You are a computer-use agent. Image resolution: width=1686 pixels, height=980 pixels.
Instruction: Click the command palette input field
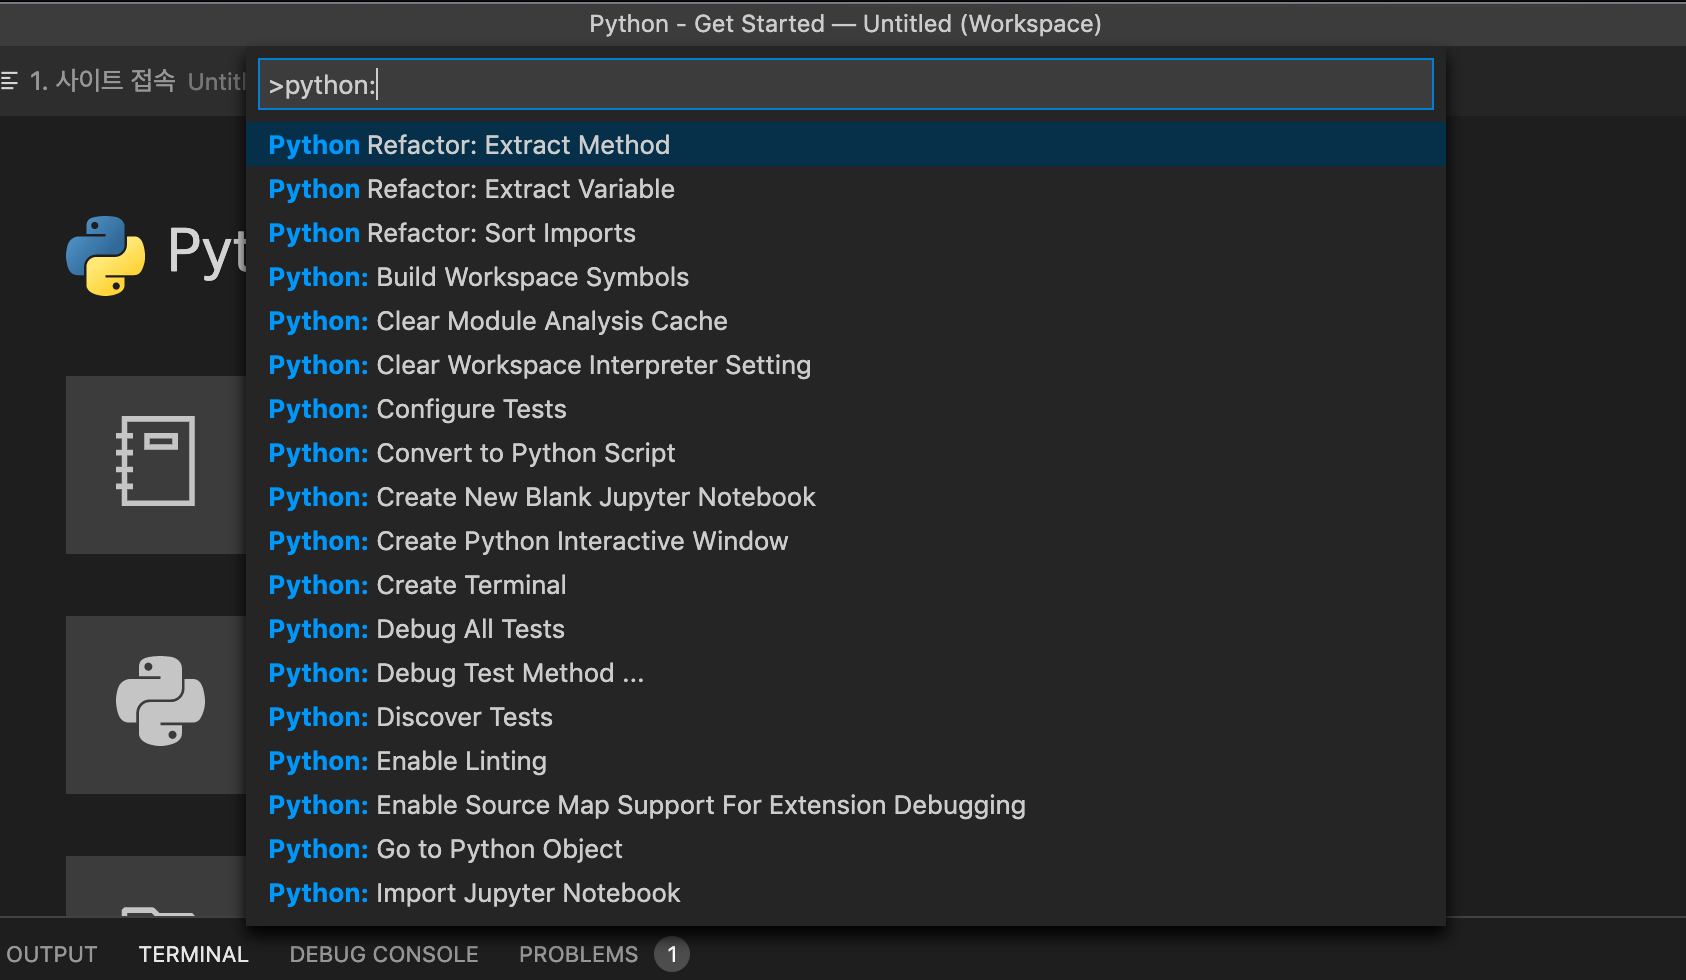[845, 84]
